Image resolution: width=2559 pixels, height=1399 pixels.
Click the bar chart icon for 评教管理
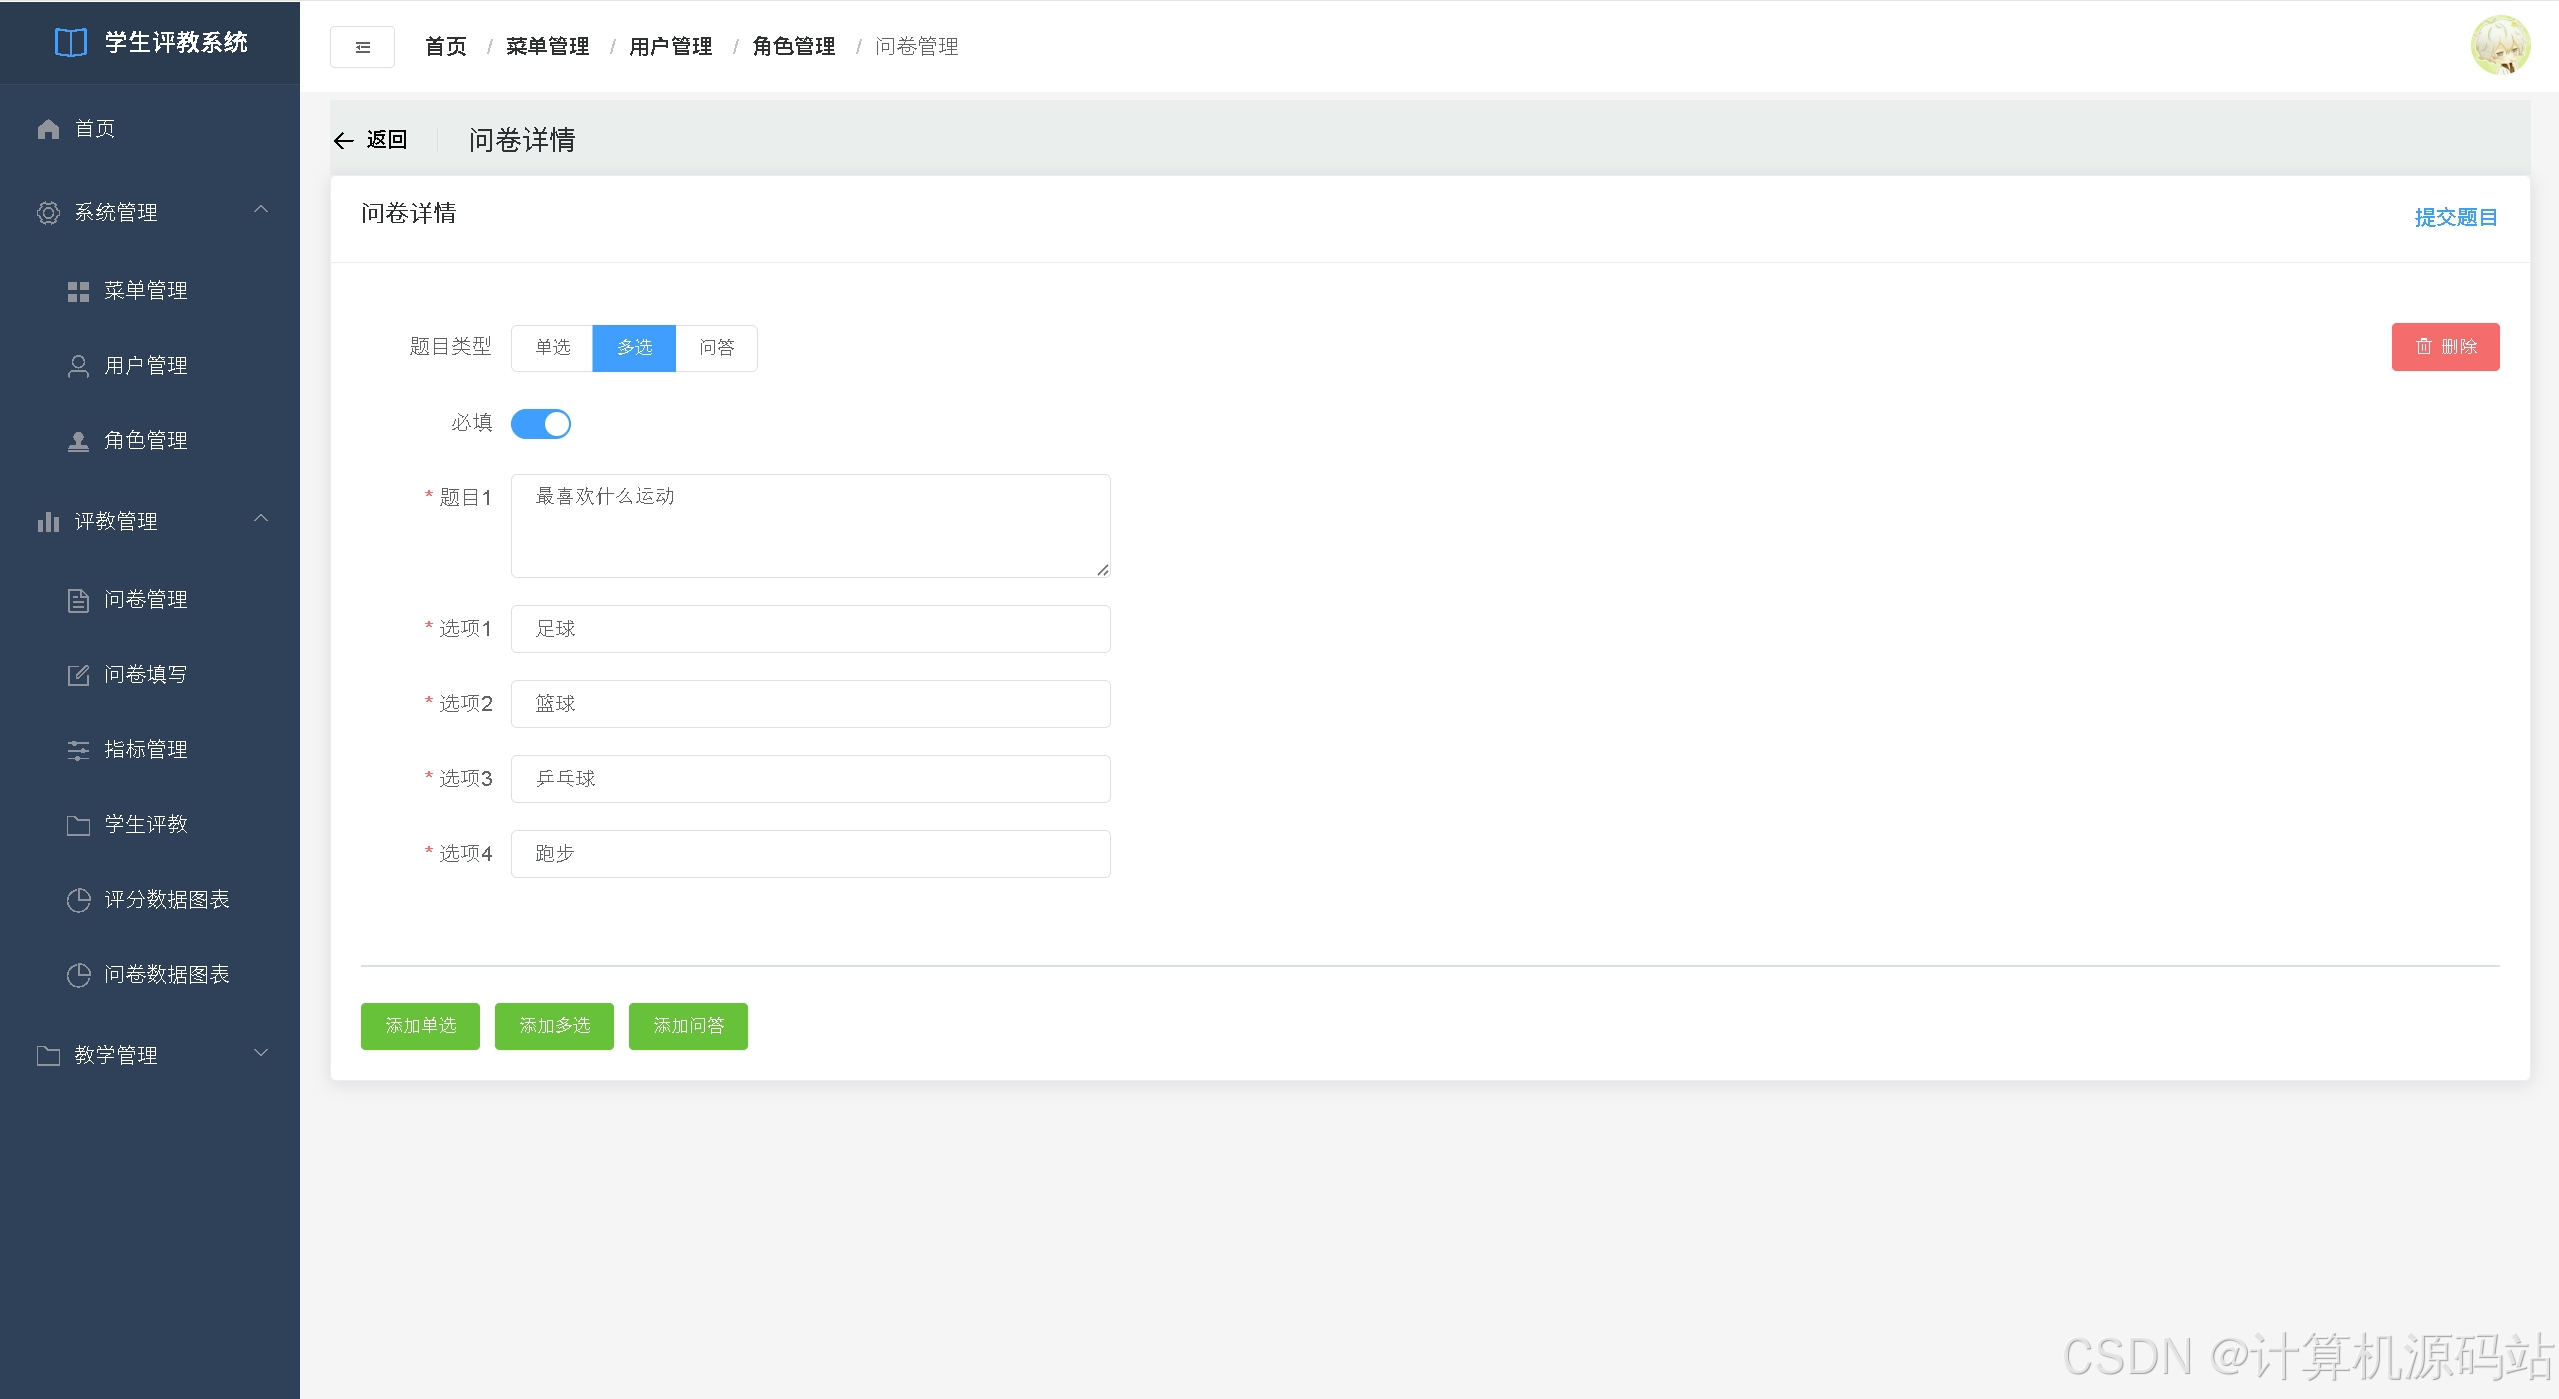[48, 522]
